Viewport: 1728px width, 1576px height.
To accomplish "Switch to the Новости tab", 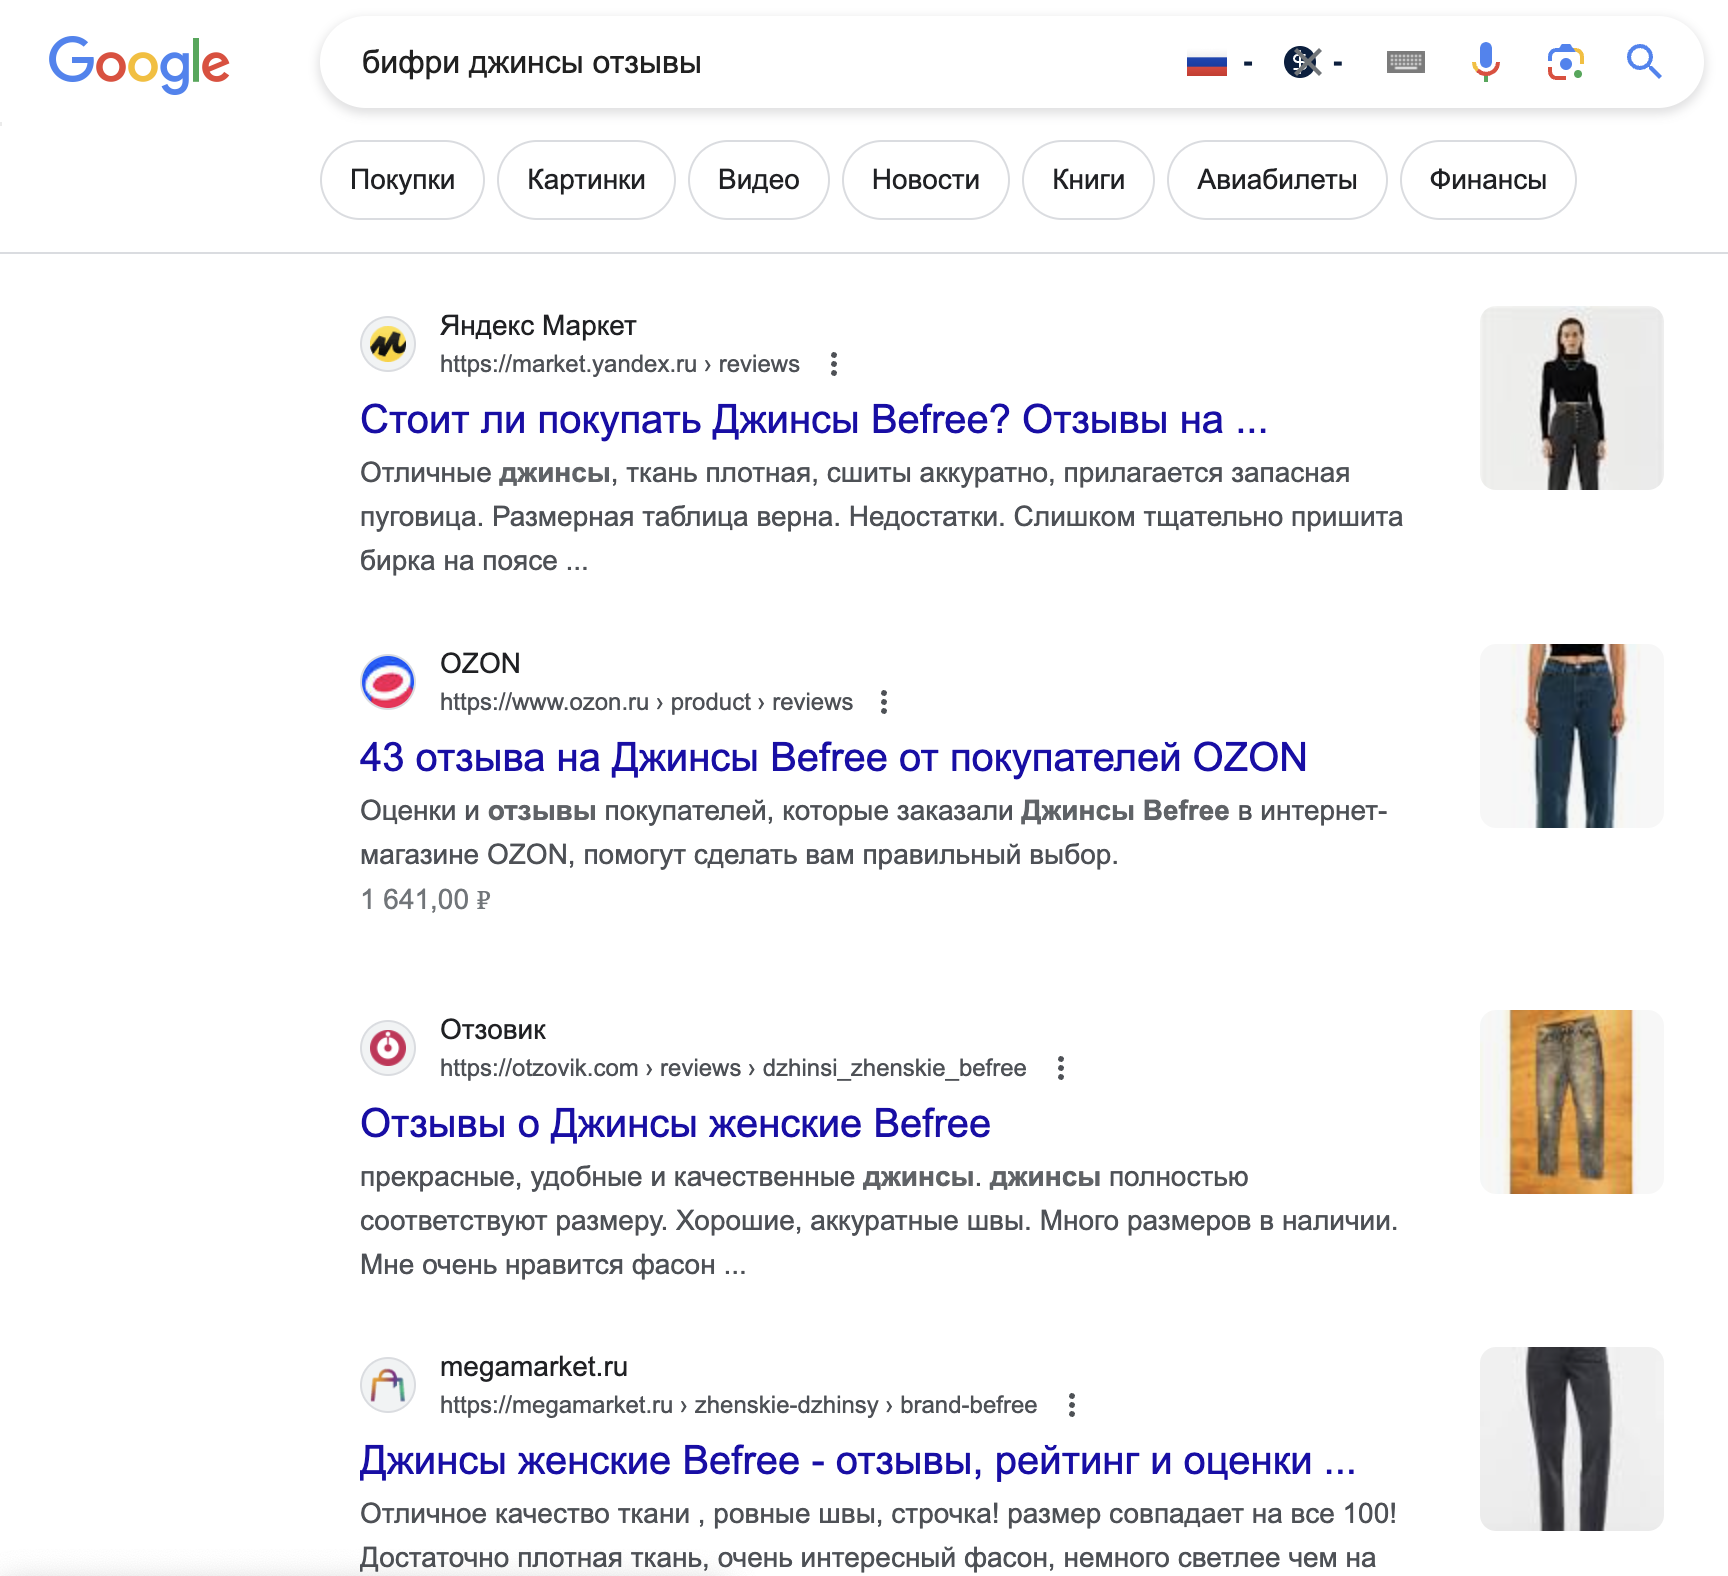I will click(925, 180).
